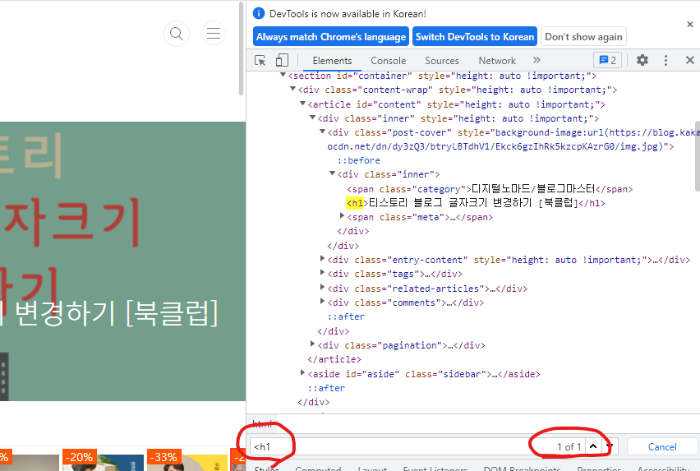Toggle the device toolbar icon
Image resolution: width=700 pixels, height=471 pixels.
pyautogui.click(x=282, y=61)
